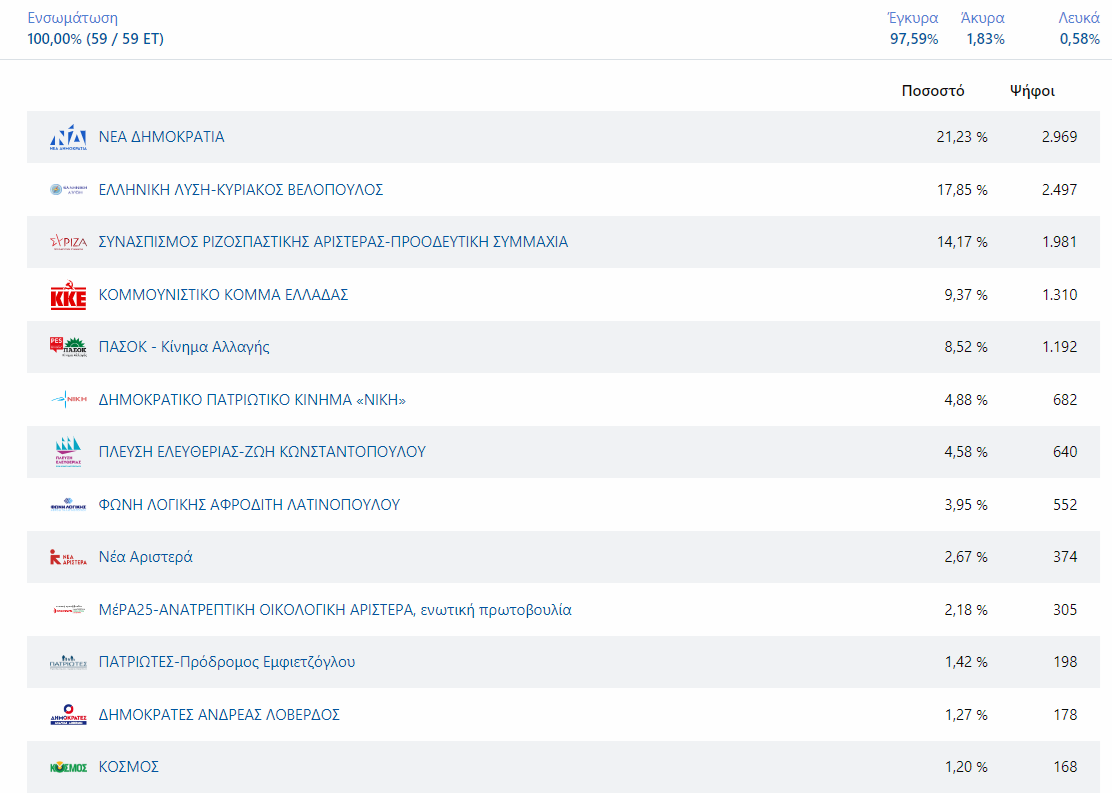Click the 640 votes cell
1112x793 pixels.
tap(1065, 452)
